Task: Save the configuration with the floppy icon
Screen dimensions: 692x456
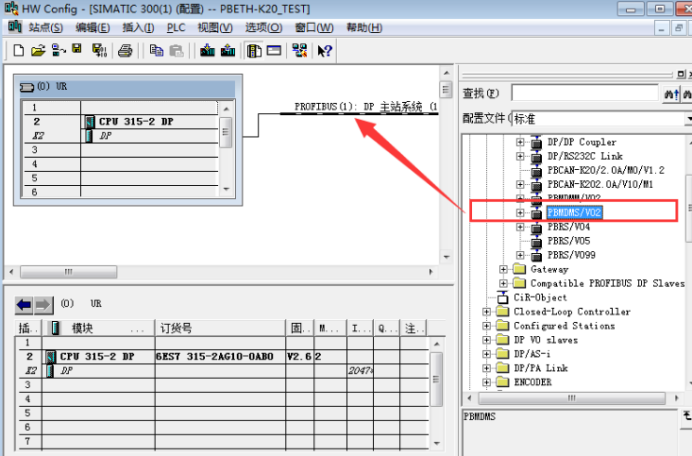Action: tap(77, 49)
